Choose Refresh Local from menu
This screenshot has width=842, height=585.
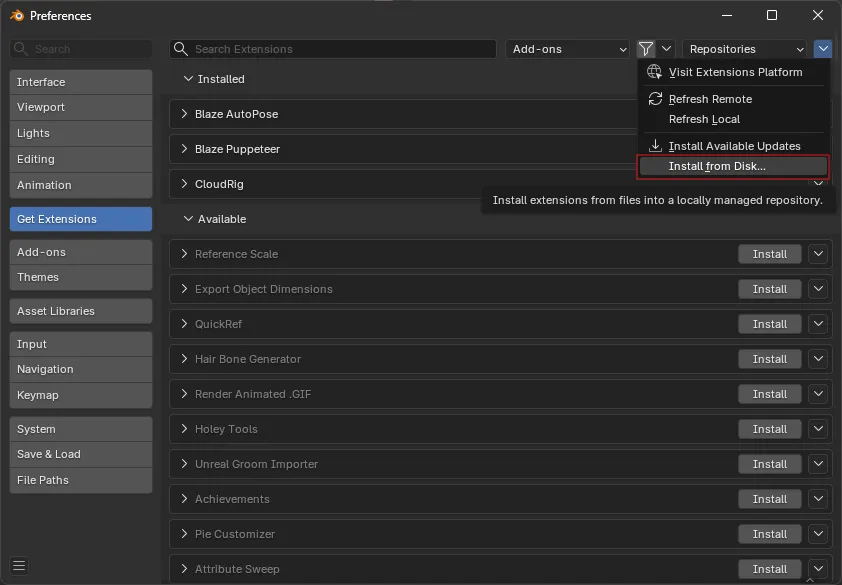[x=734, y=119]
